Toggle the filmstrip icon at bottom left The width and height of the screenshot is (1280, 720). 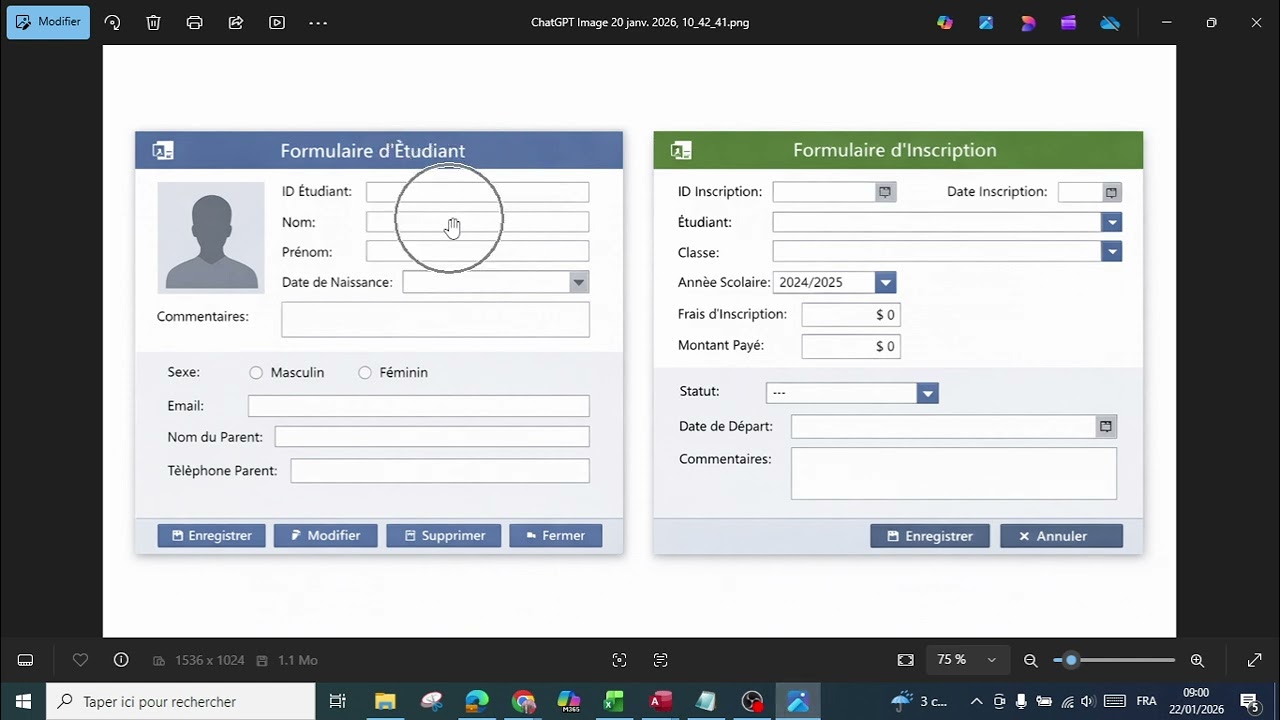(26, 660)
